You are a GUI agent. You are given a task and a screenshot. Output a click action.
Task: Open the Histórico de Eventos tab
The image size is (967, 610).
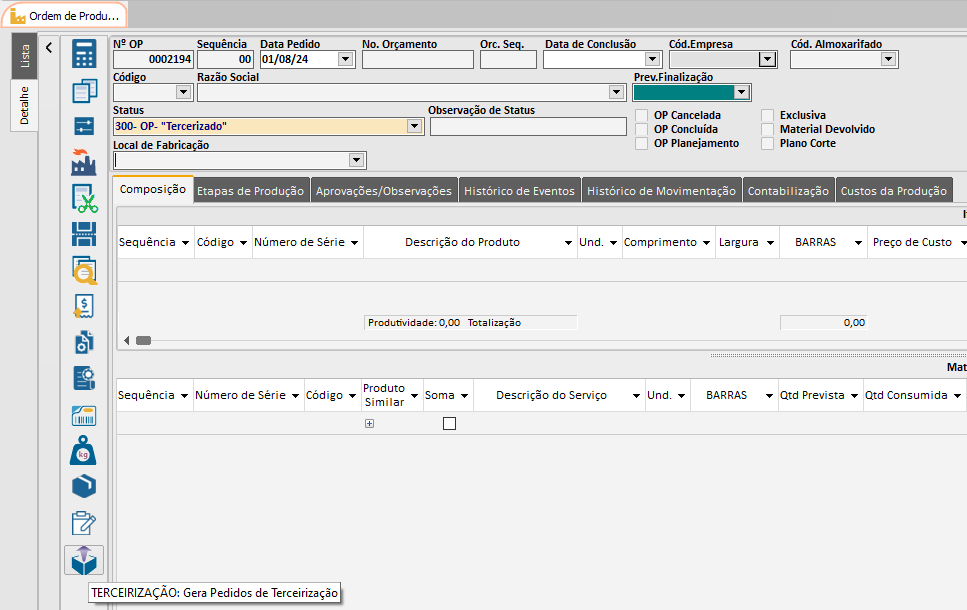coord(519,191)
